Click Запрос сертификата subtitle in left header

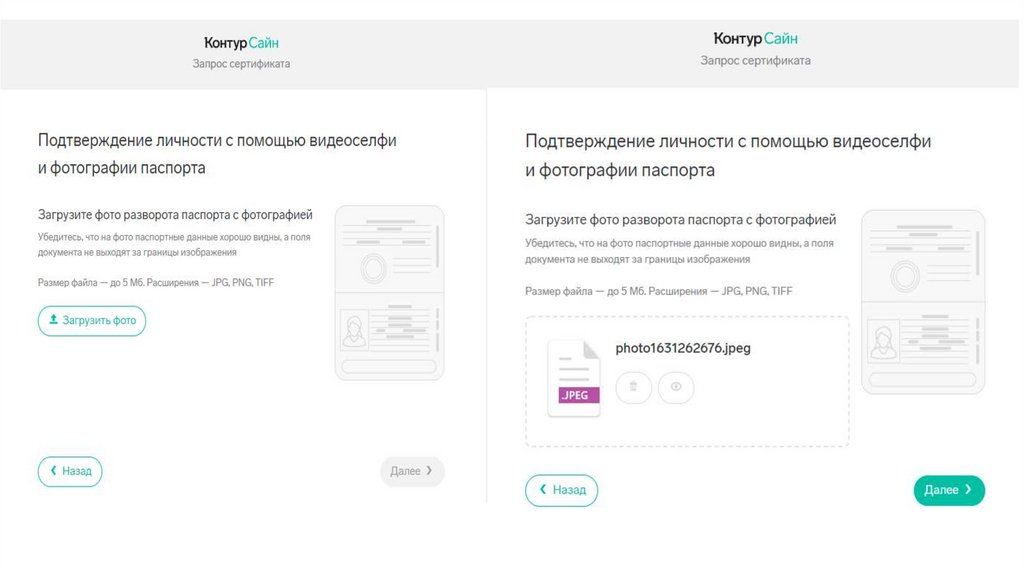[241, 64]
